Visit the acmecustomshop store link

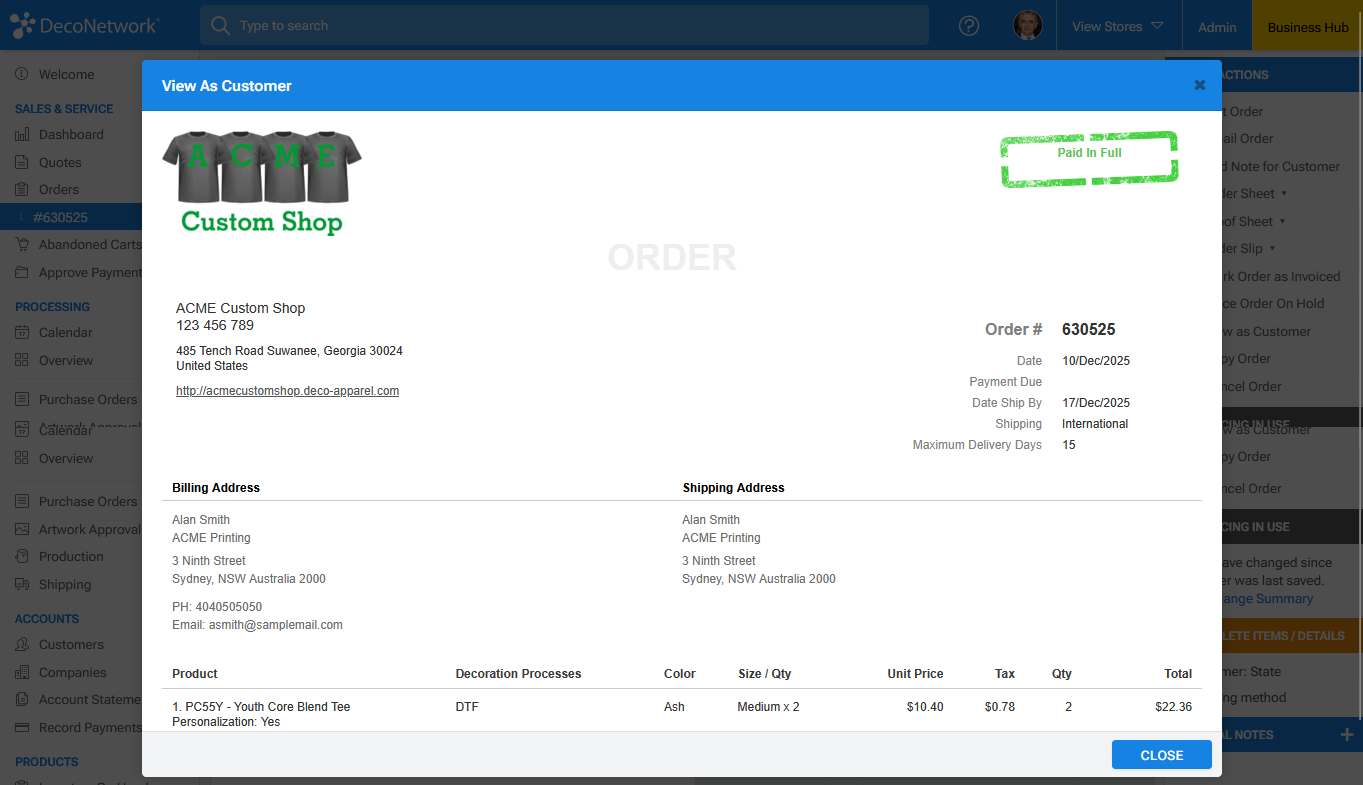point(287,390)
